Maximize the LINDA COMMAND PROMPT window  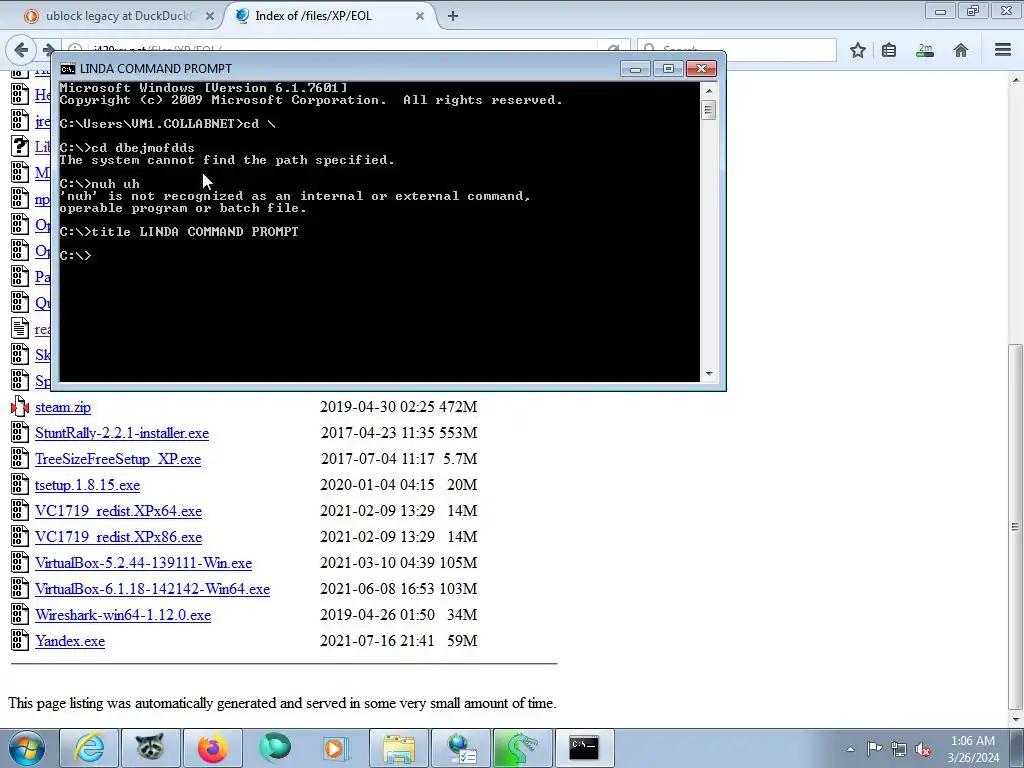[667, 69]
